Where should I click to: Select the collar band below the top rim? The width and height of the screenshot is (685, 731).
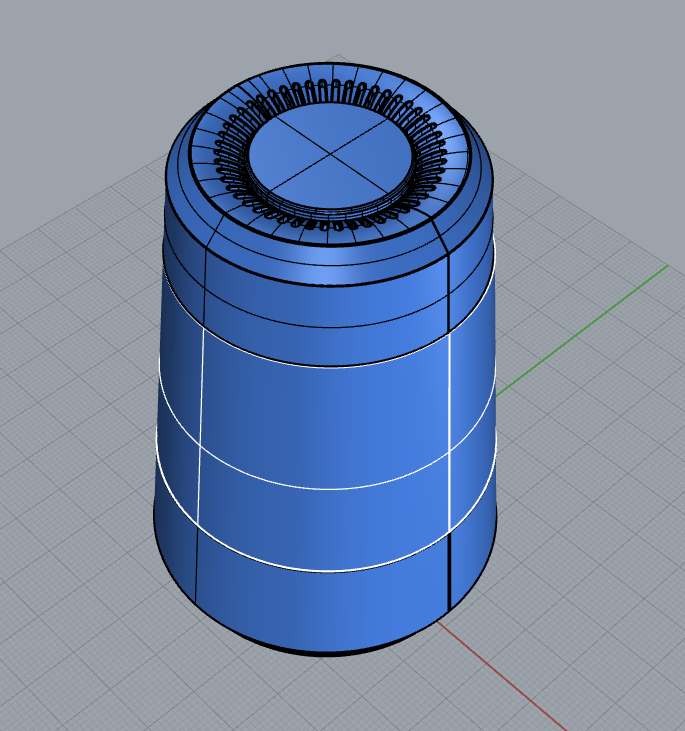[330, 300]
